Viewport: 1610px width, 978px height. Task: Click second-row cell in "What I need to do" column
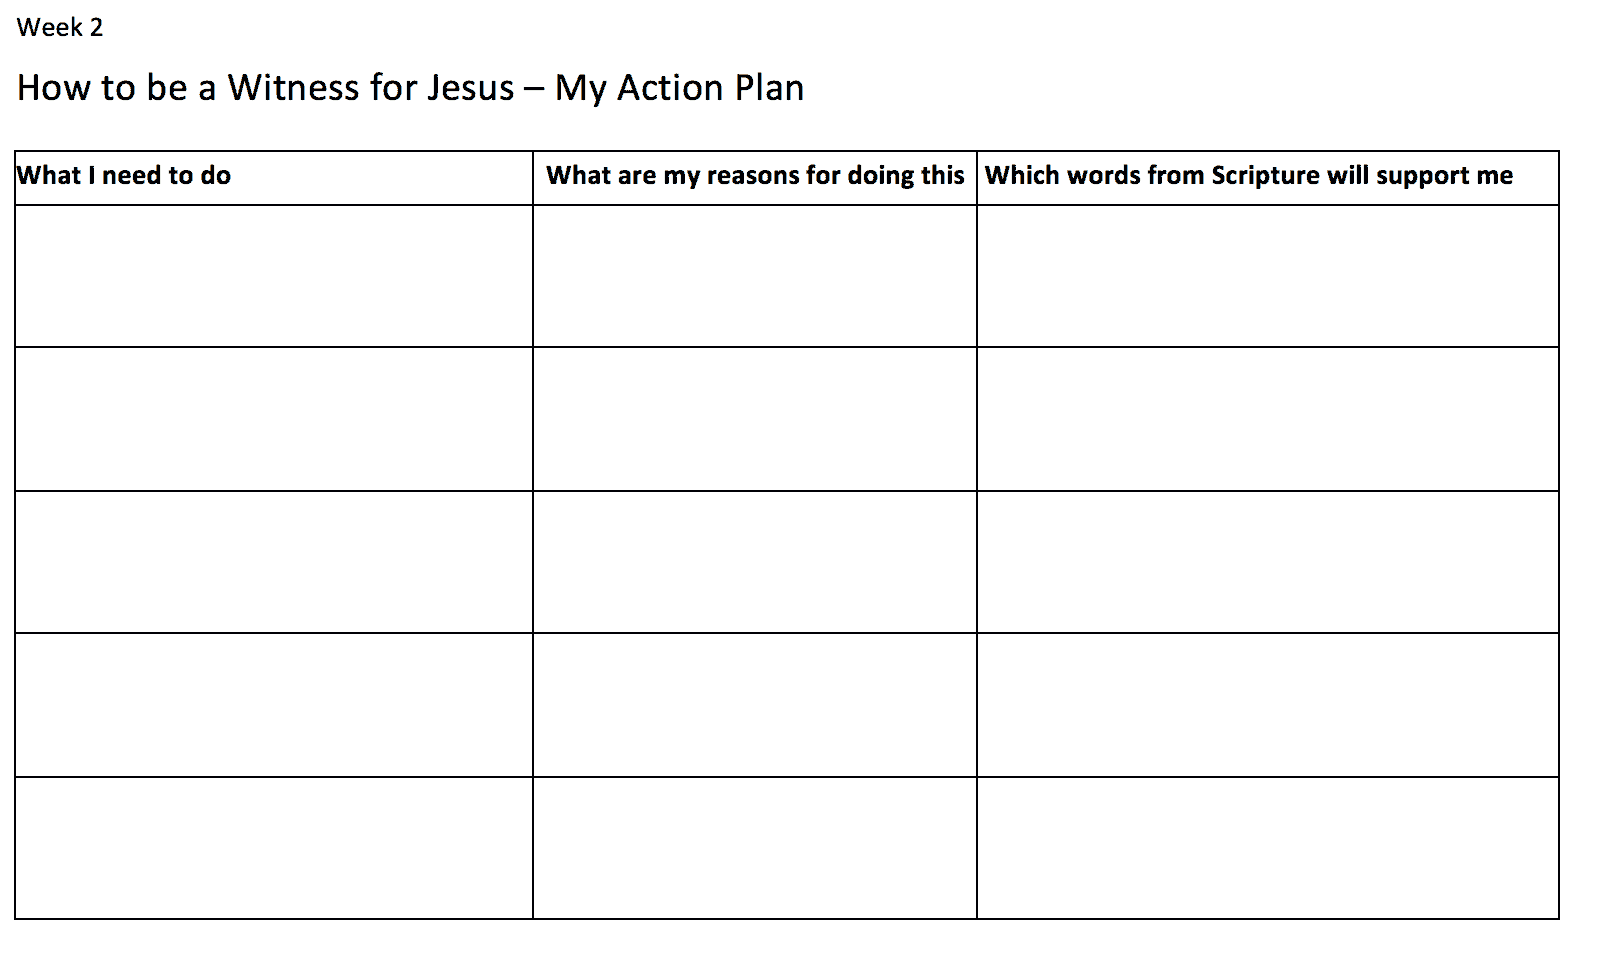[x=274, y=419]
